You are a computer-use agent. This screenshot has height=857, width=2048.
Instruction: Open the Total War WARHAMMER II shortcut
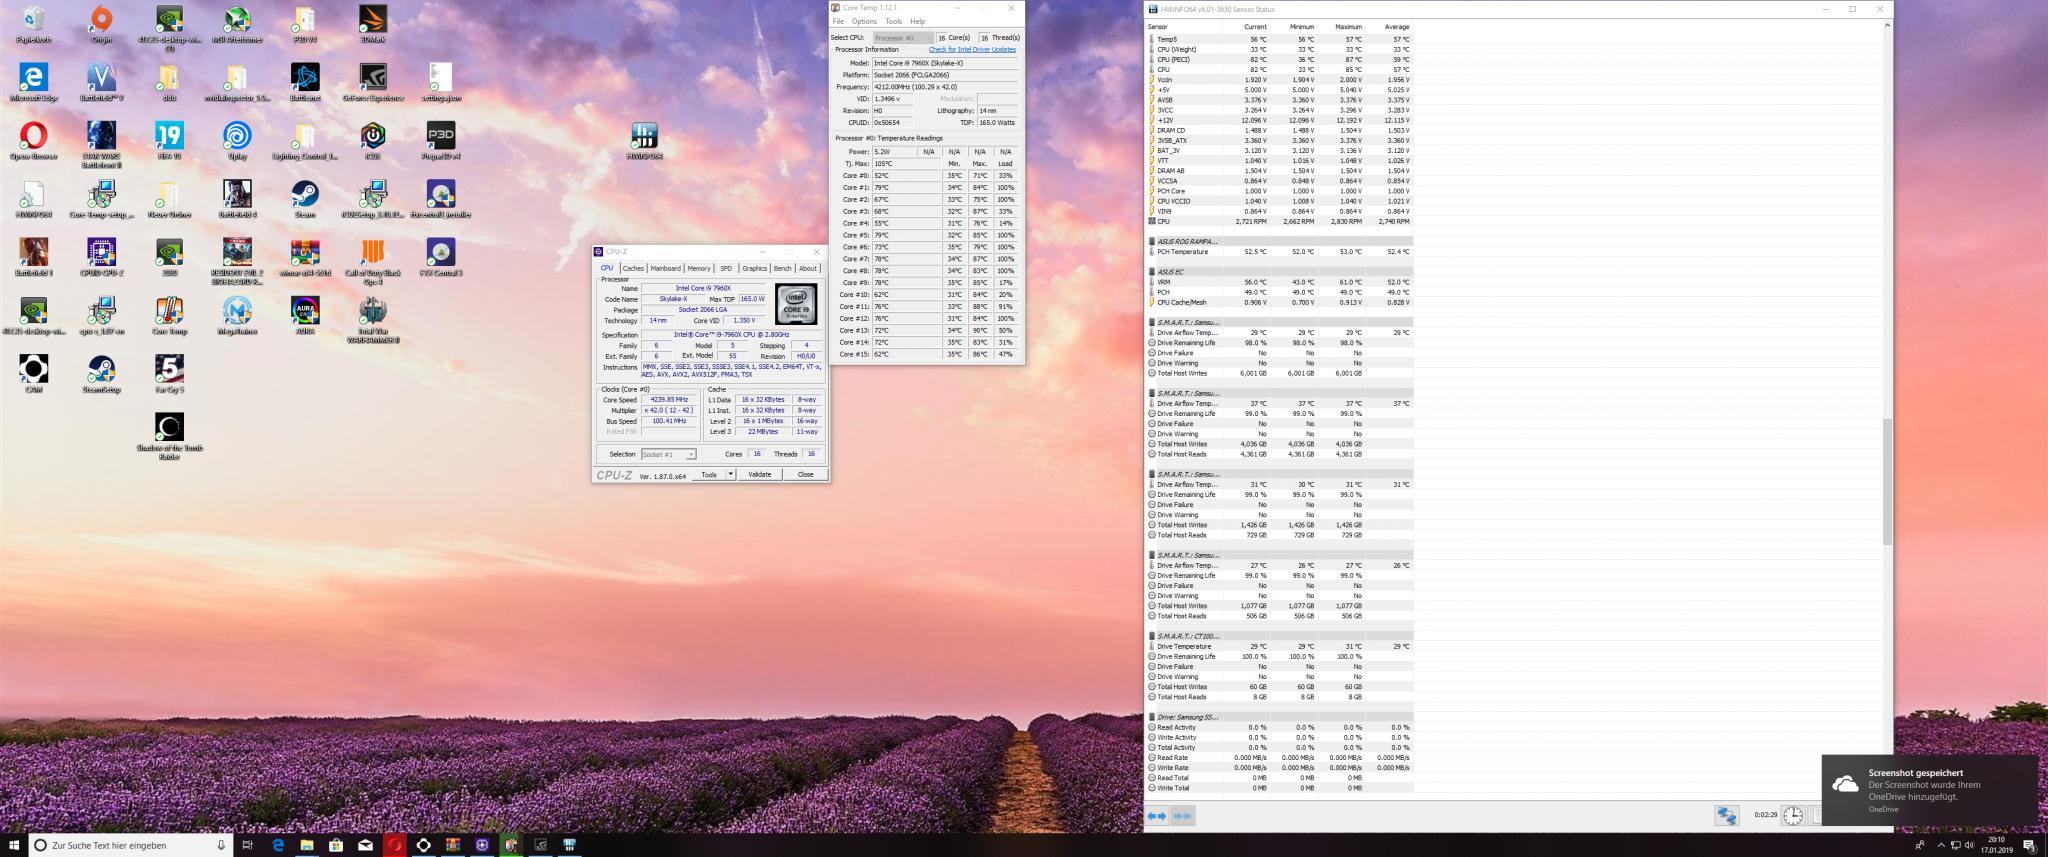(x=373, y=319)
